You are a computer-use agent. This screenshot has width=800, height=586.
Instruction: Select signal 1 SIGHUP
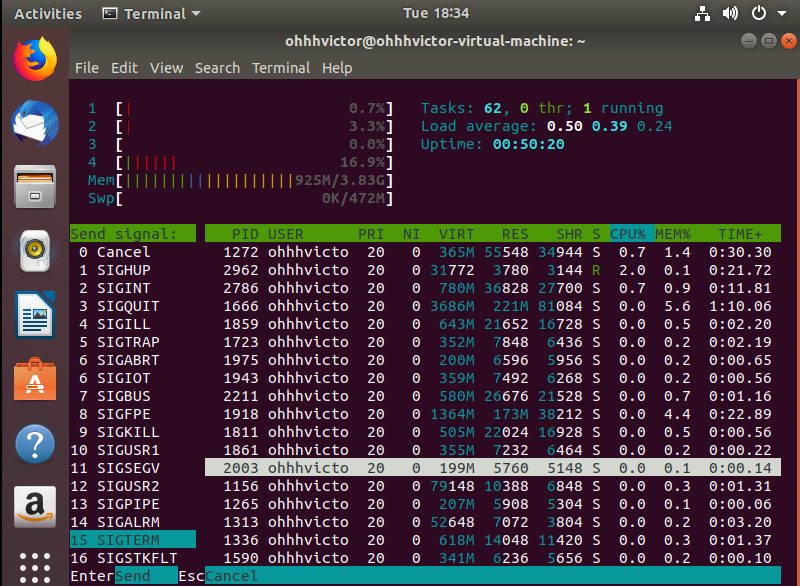tap(133, 270)
